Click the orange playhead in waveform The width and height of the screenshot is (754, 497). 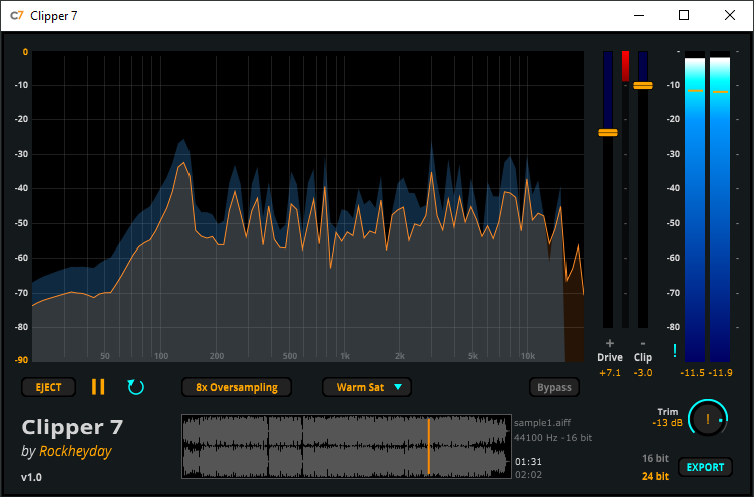(x=428, y=447)
